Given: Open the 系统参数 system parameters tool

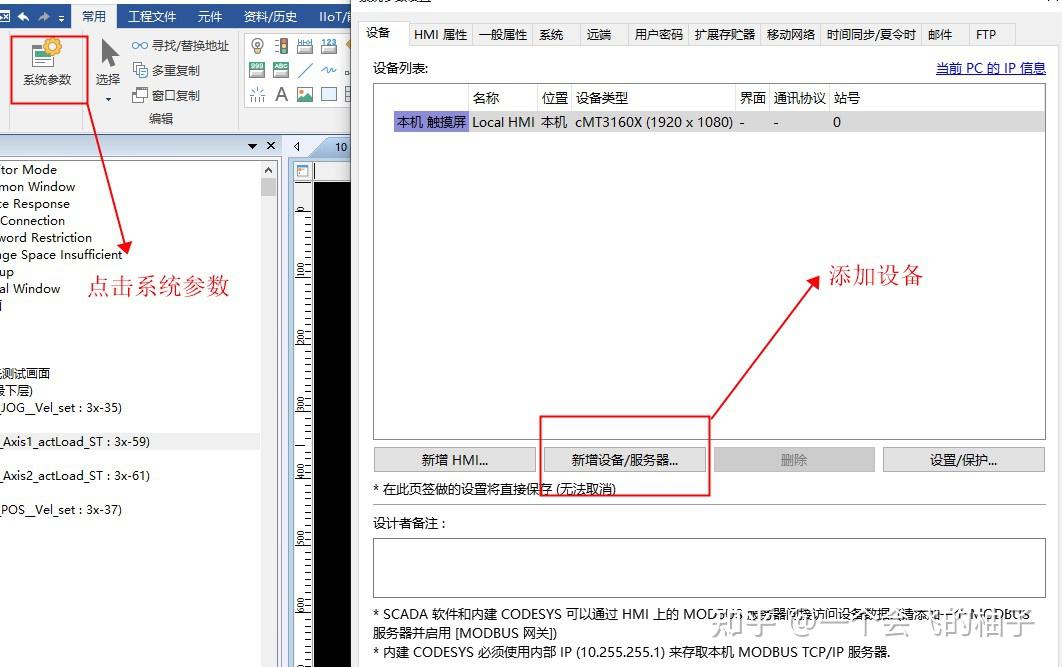Looking at the screenshot, I should pos(47,63).
